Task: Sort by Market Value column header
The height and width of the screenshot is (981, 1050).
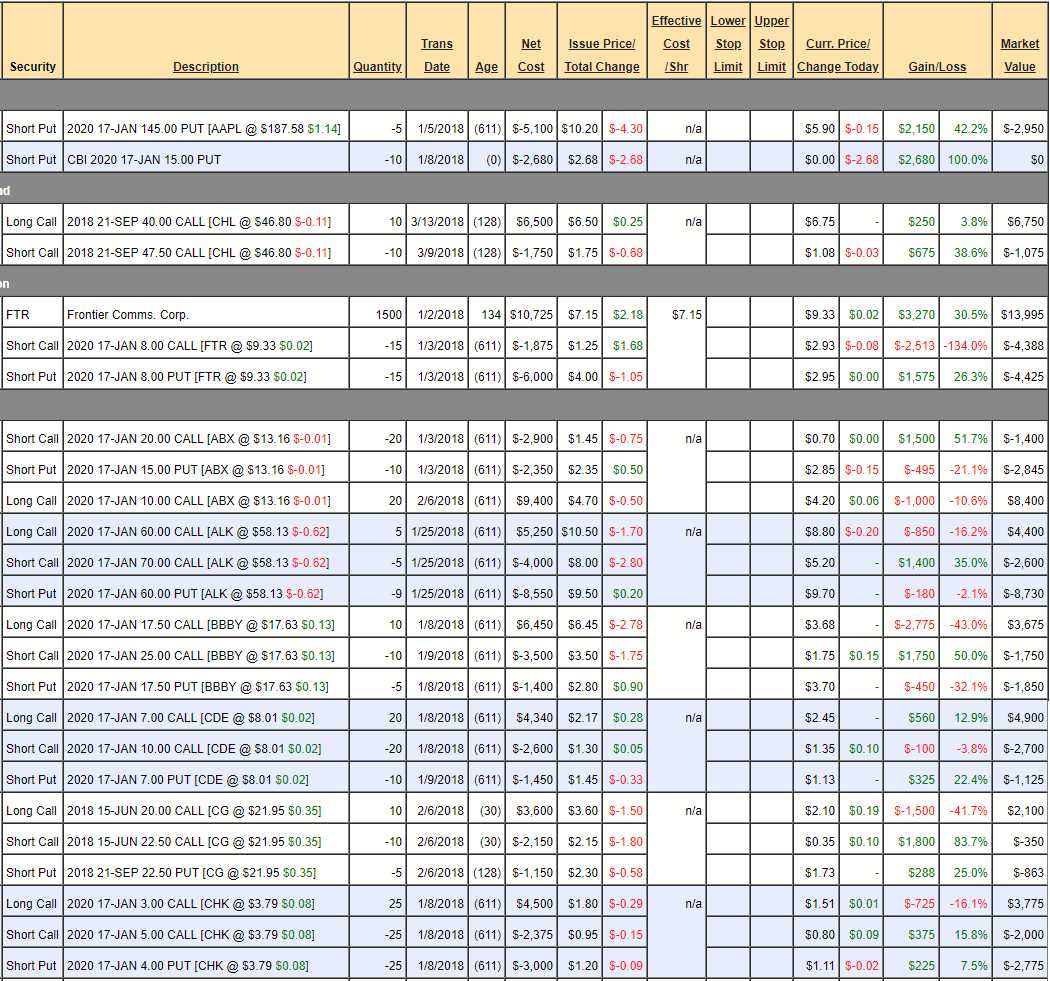Action: pyautogui.click(x=1020, y=55)
